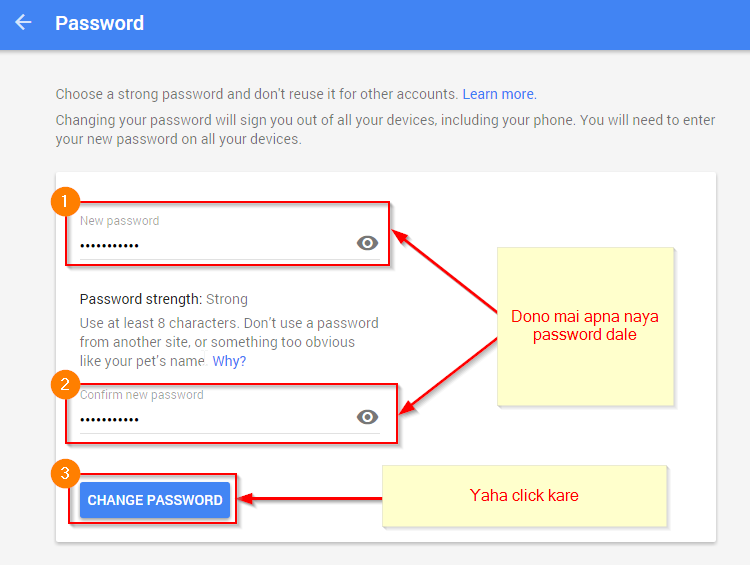Open the Learn more link
The width and height of the screenshot is (750, 565).
499,94
